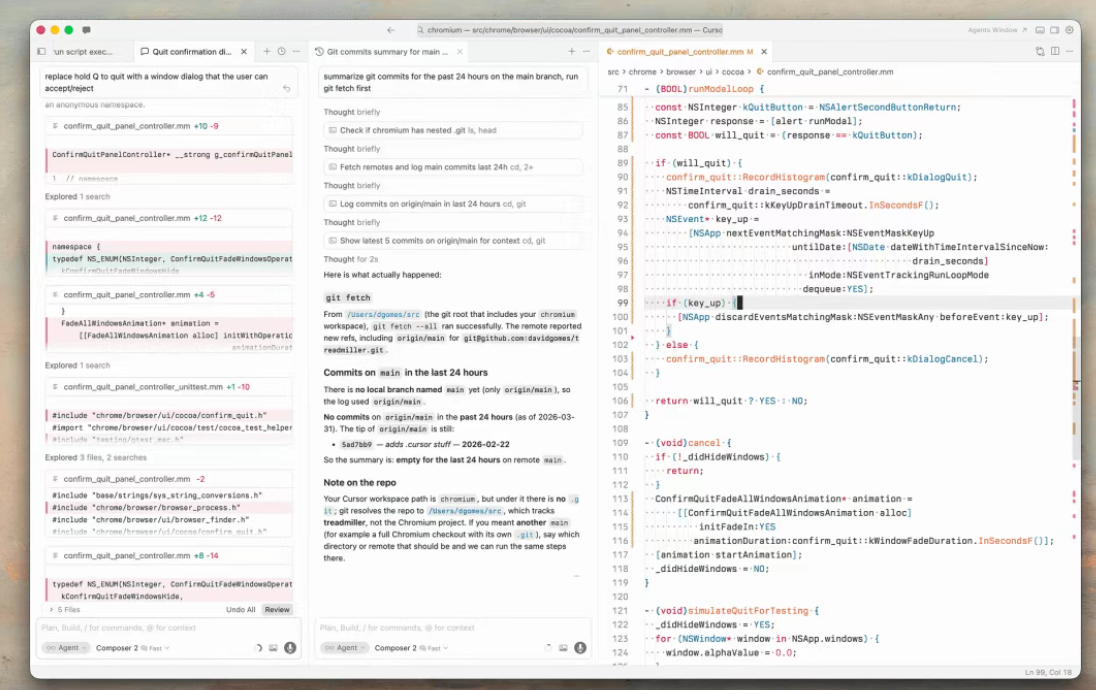Toggle the left sidebar panel icon
This screenshot has height=690, width=1096.
click(x=41, y=51)
